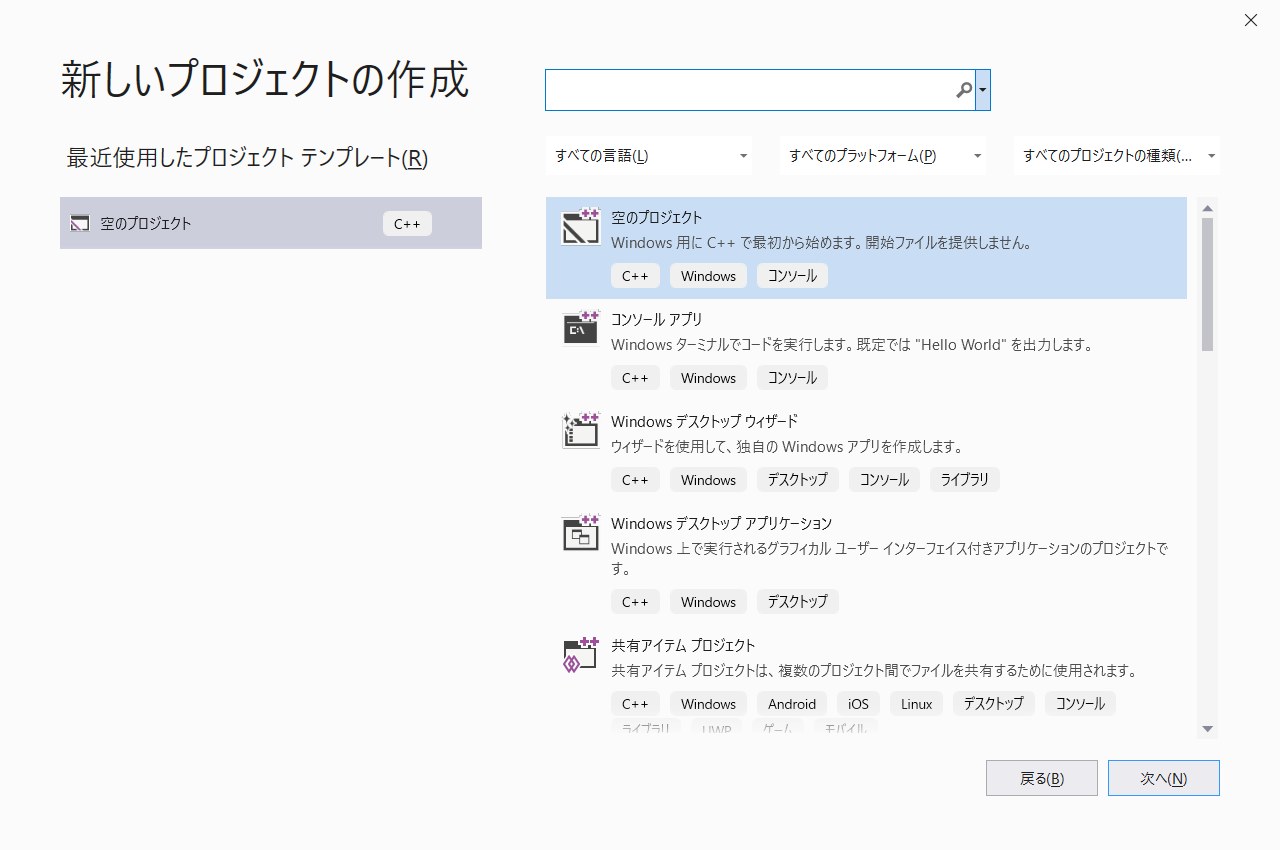
Task: Close the new project dialog
Action: pyautogui.click(x=1251, y=20)
